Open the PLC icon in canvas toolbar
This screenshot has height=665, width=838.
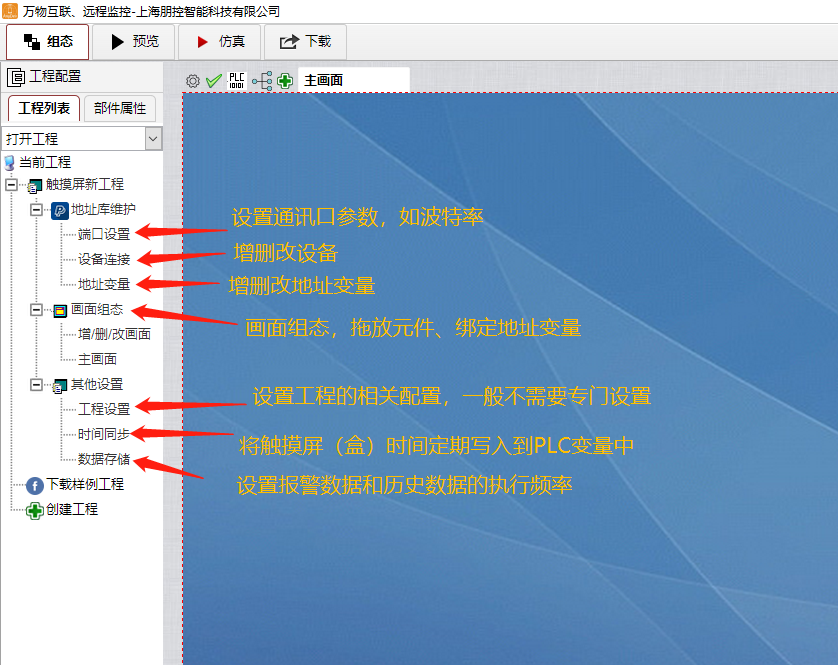(237, 81)
